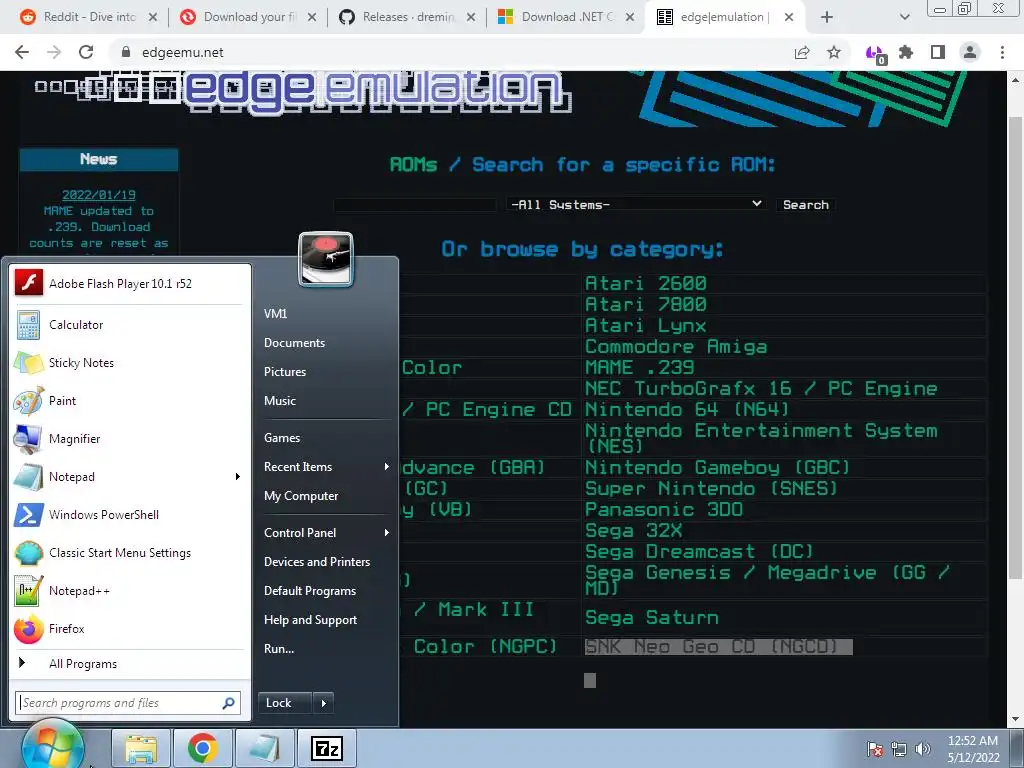The width and height of the screenshot is (1024, 768).
Task: Launch Paint from Start menu
Action: coord(130,400)
